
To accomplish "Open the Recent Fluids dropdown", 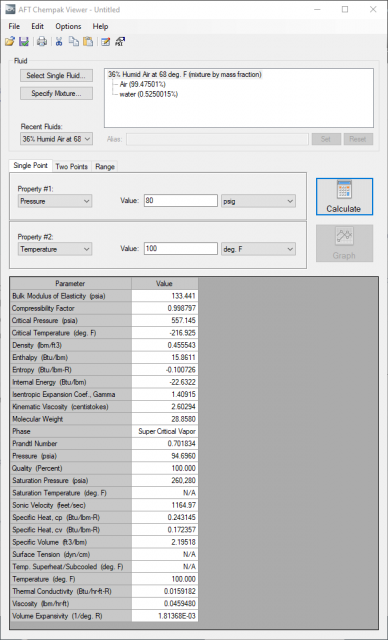I will (x=56, y=139).
